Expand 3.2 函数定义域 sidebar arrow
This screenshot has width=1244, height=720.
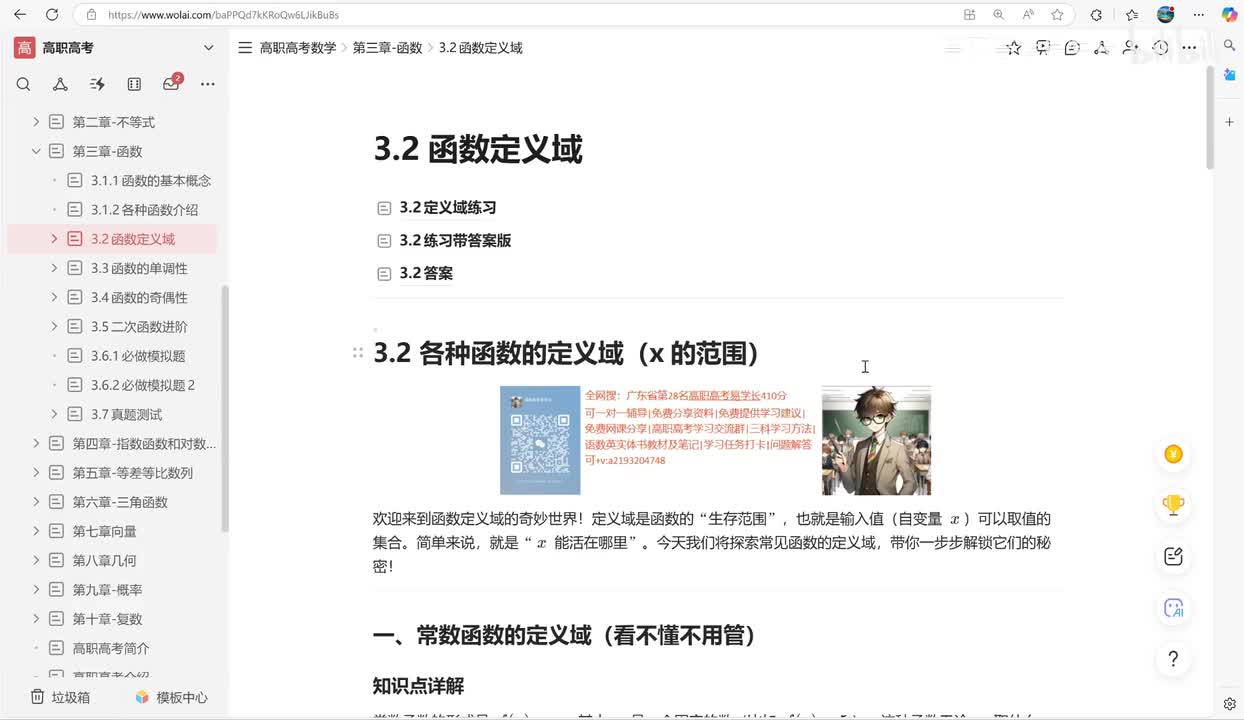click(x=54, y=239)
